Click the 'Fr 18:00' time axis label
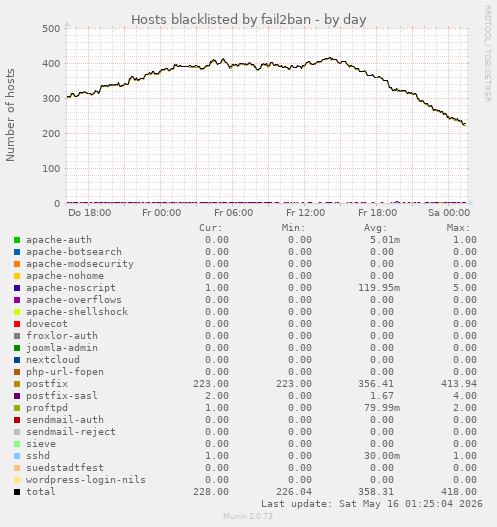 (377, 213)
